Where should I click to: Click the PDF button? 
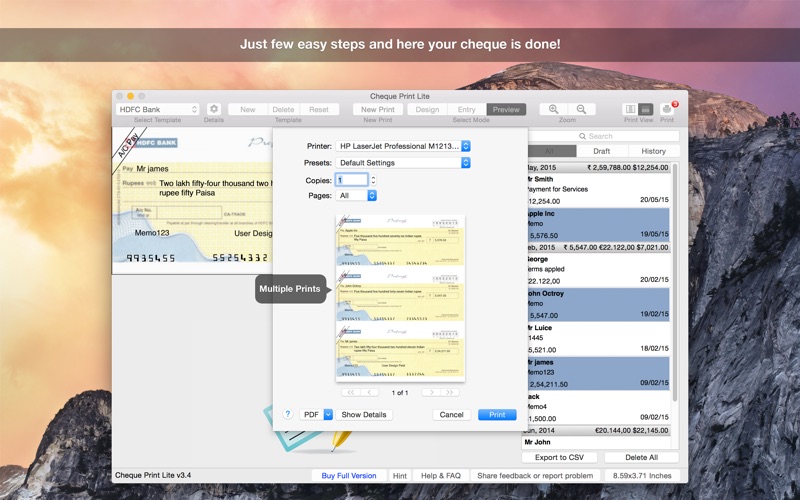coord(311,414)
